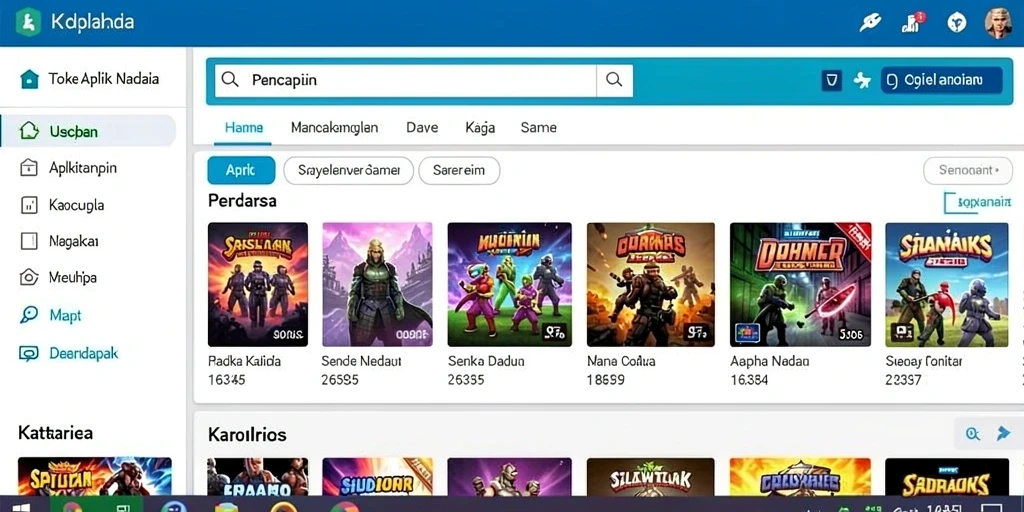Click the Kaocugla sidebar icon

point(29,205)
